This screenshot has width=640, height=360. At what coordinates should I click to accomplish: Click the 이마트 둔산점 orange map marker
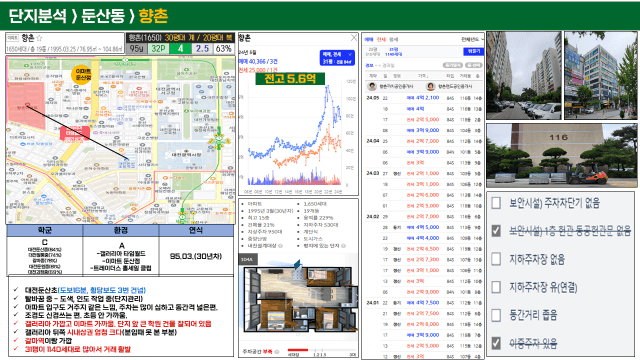click(x=81, y=75)
